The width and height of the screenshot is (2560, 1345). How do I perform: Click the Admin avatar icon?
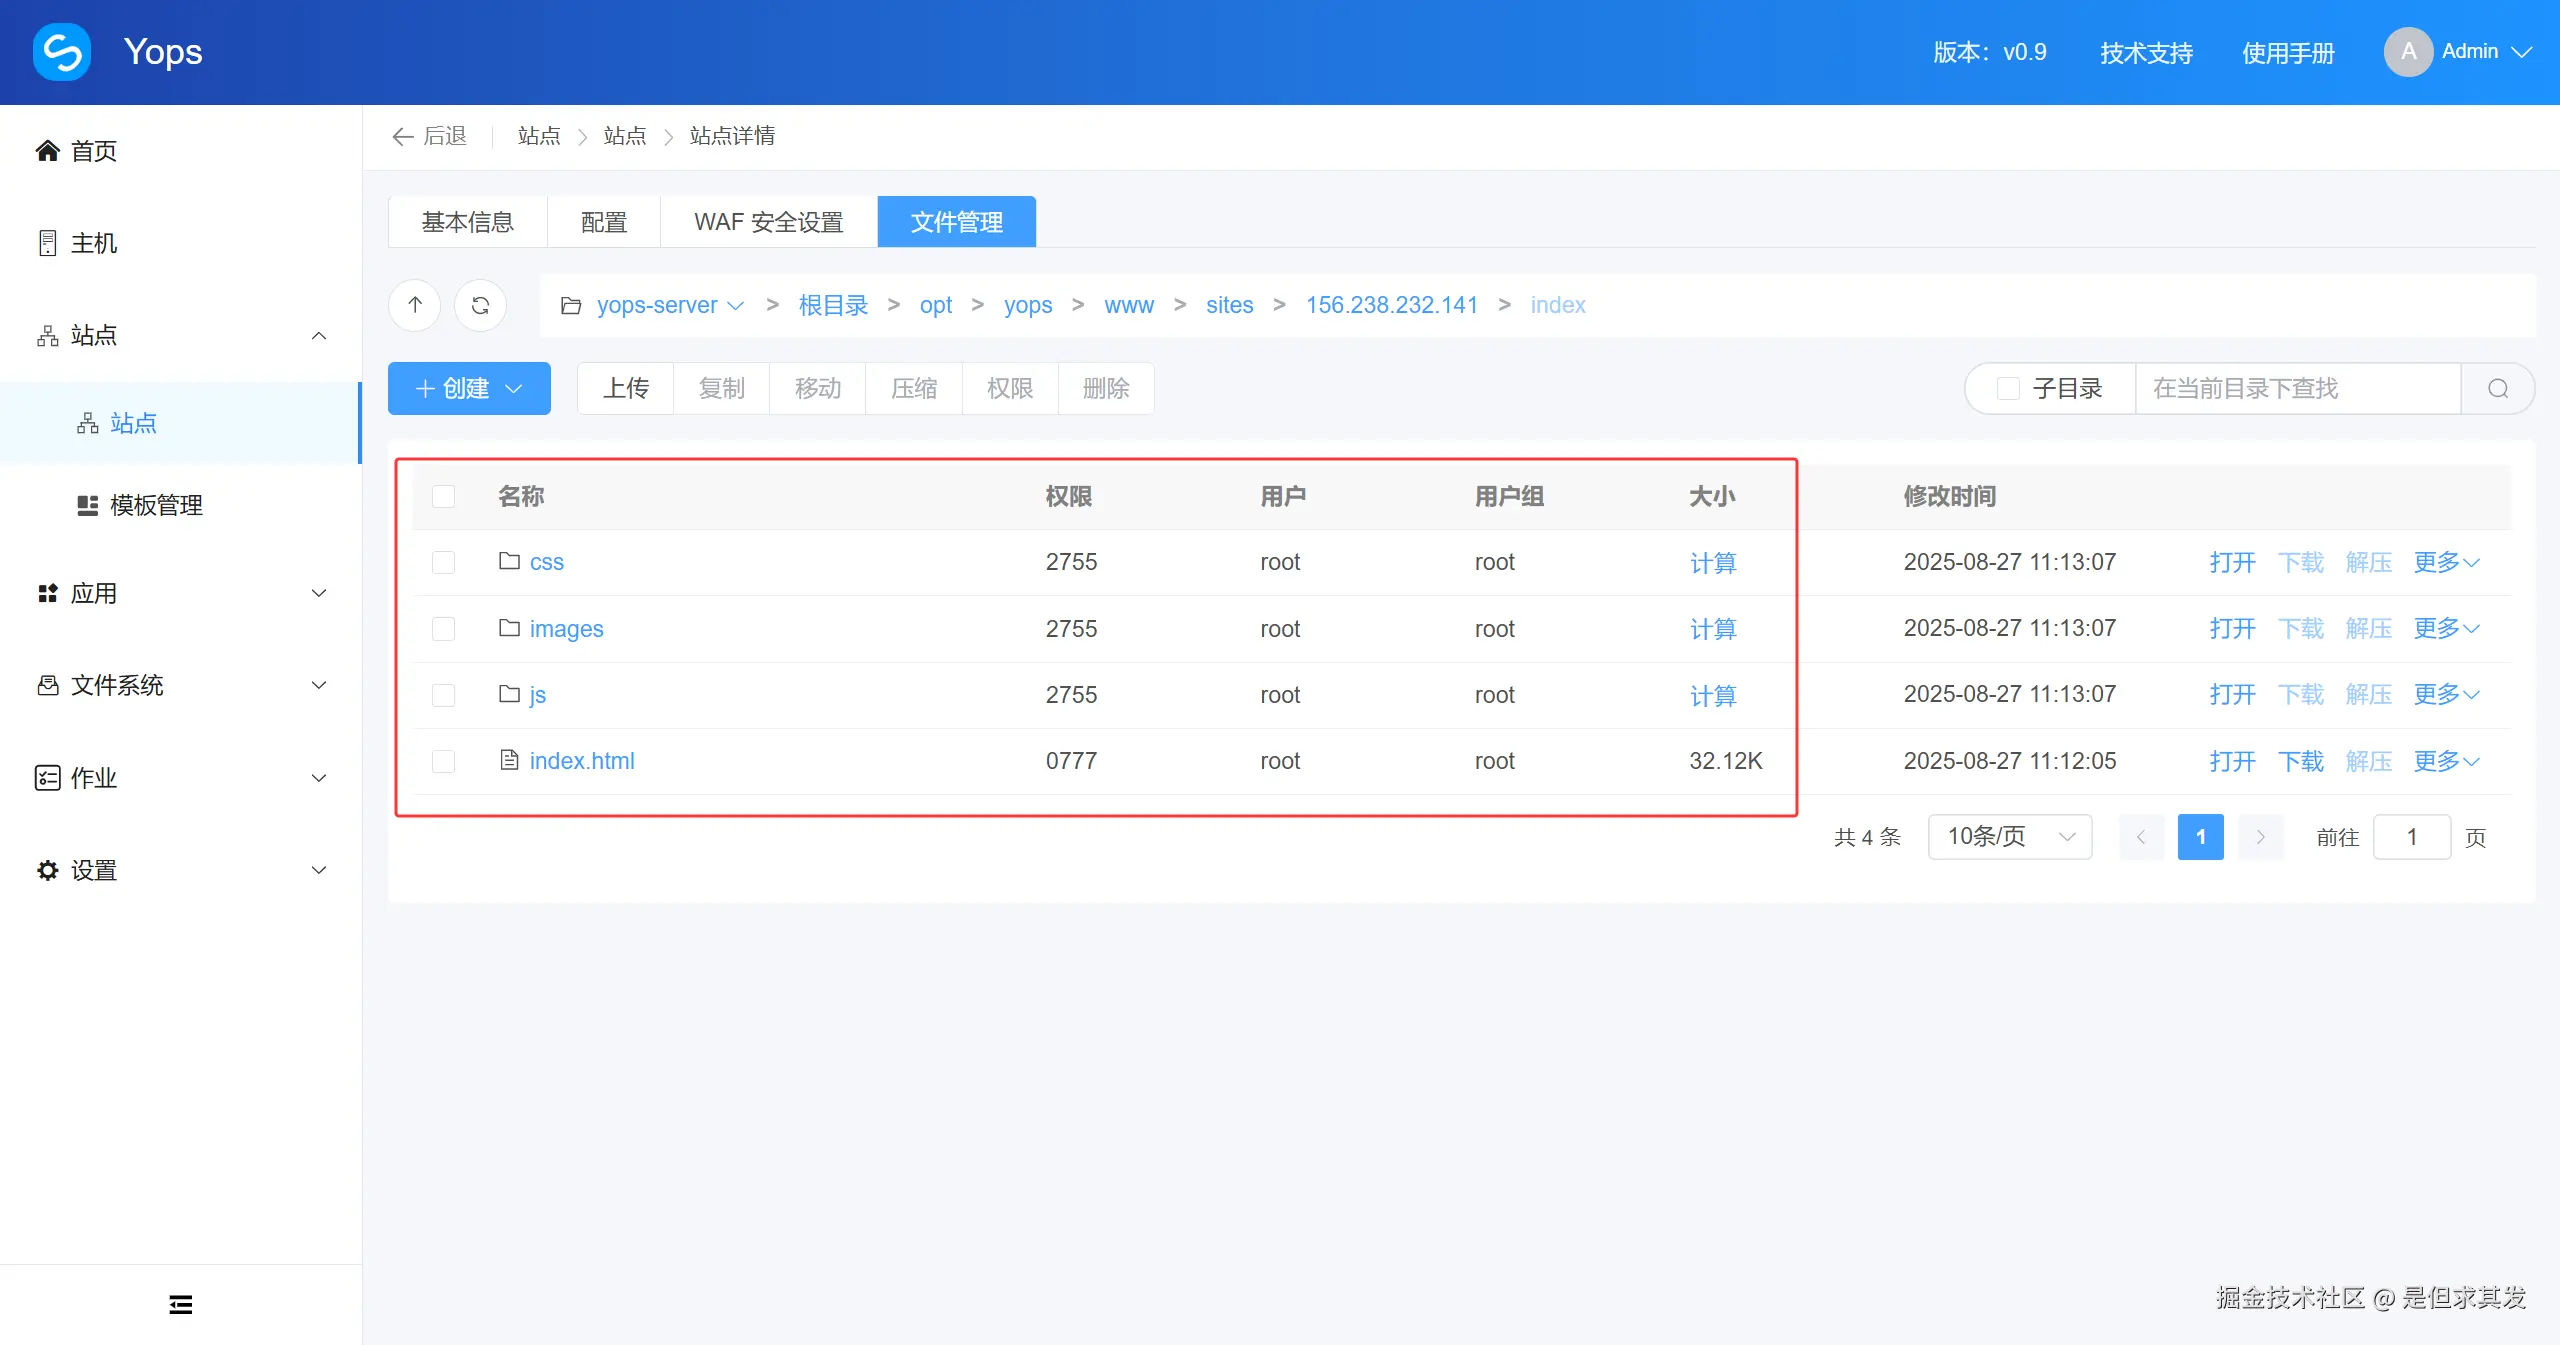click(2408, 52)
